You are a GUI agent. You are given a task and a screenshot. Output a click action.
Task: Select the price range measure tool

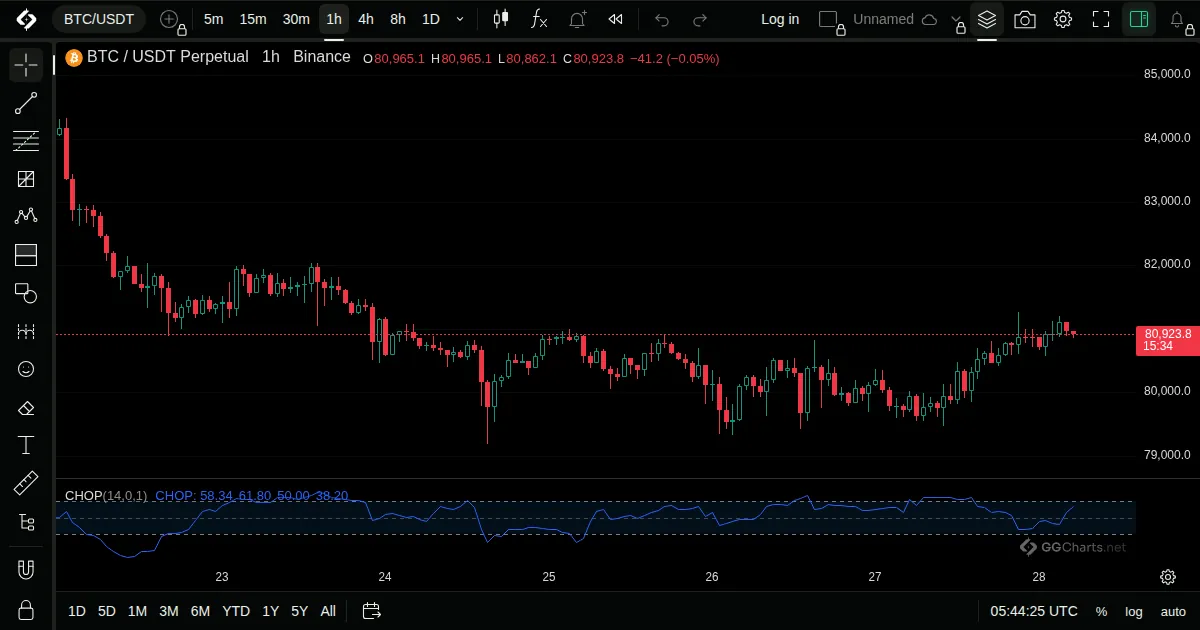(x=26, y=331)
